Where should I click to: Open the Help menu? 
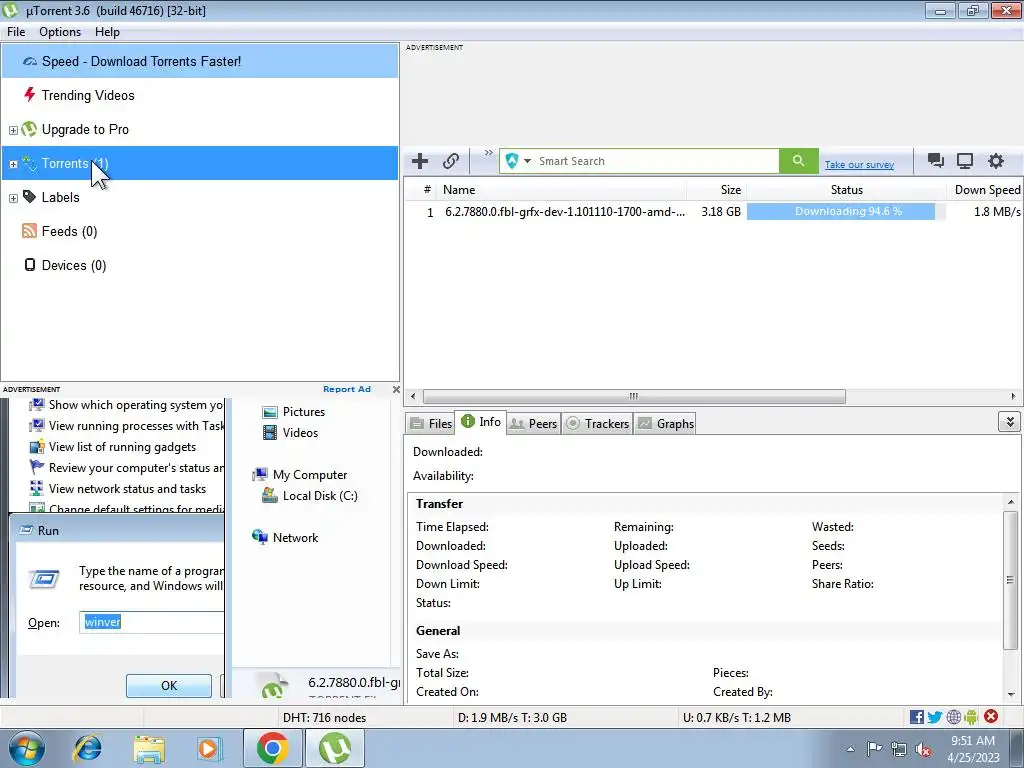[107, 31]
